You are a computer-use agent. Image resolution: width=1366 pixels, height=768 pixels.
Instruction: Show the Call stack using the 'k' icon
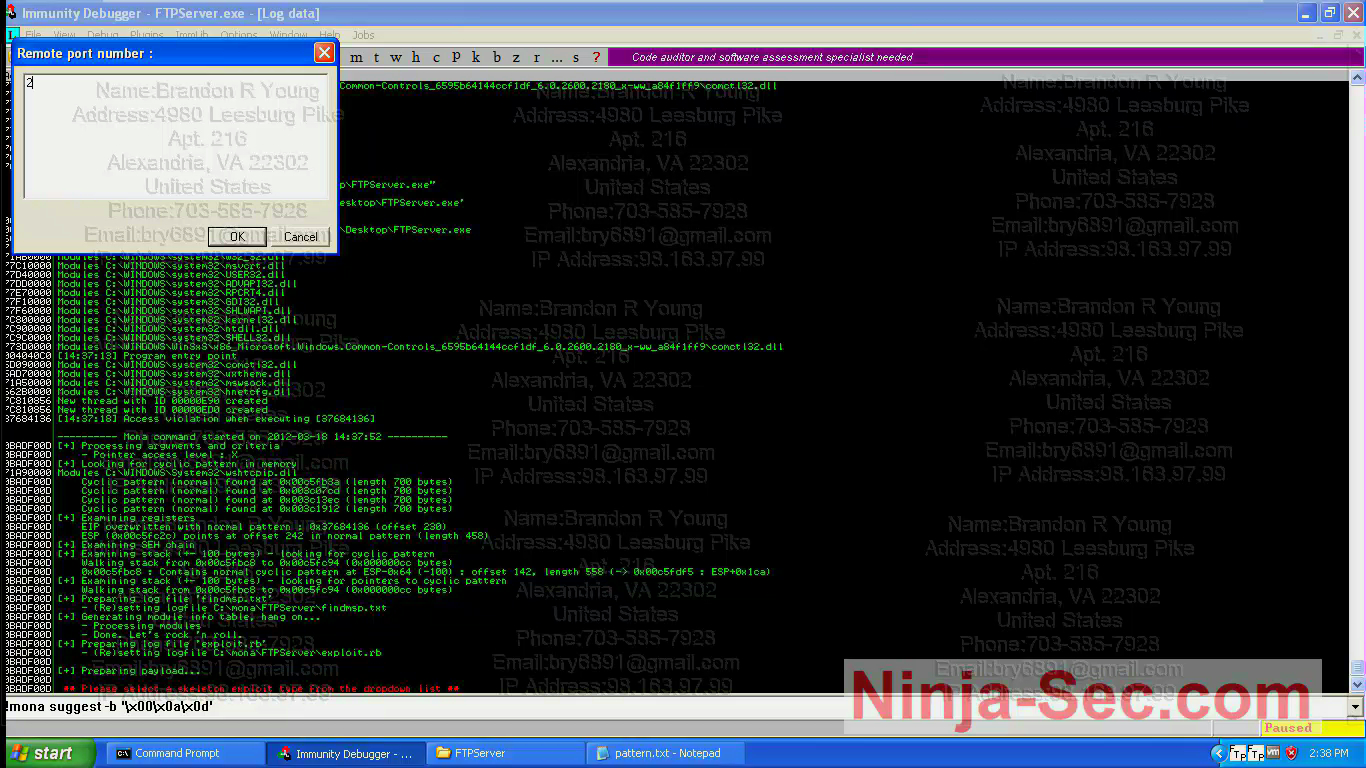coord(475,57)
